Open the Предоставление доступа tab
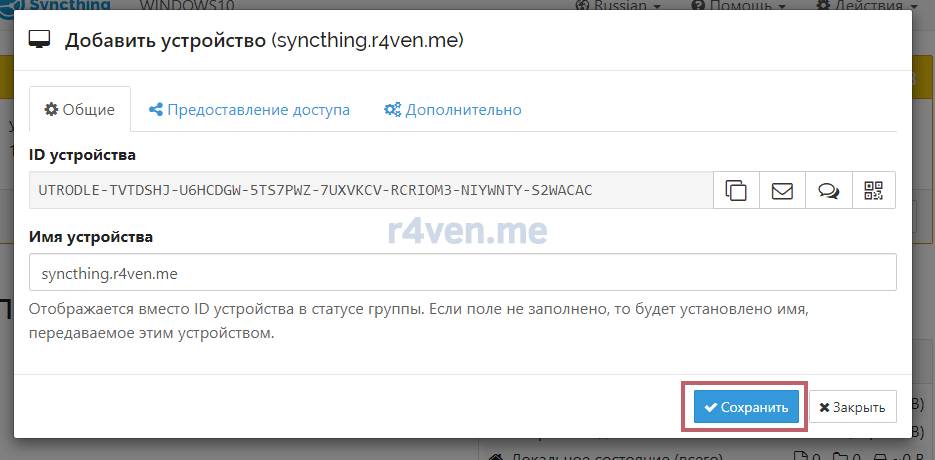This screenshot has width=935, height=460. pos(249,110)
